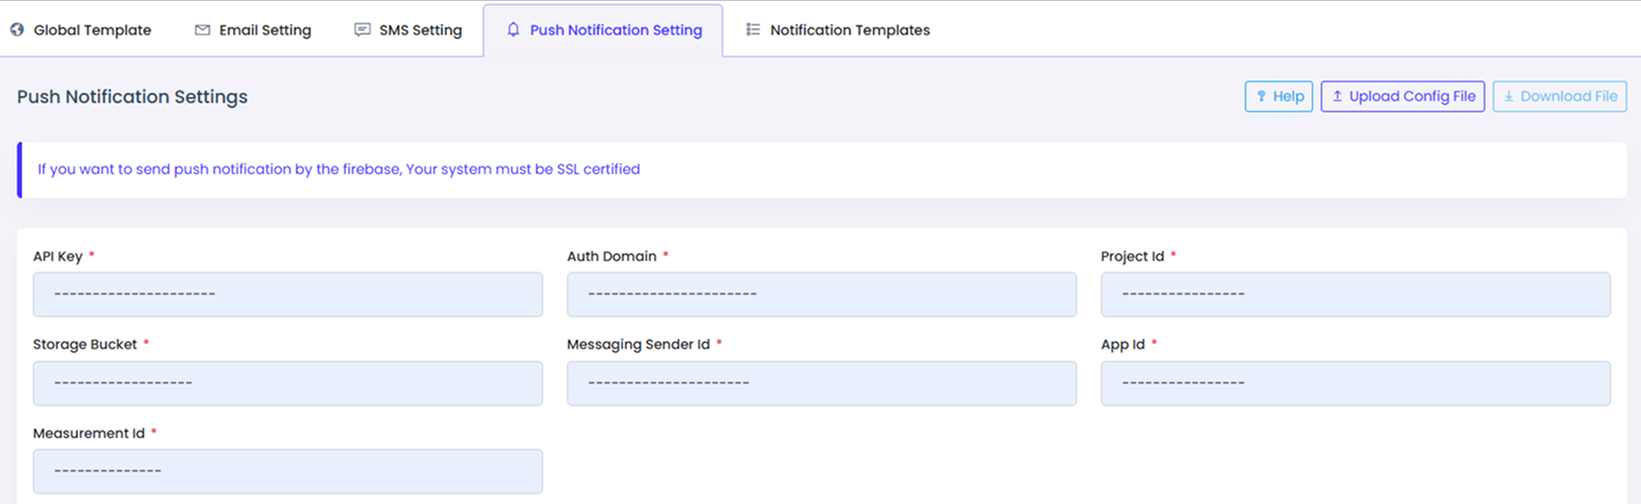This screenshot has height=504, width=1641.
Task: Click into the App Id field
Action: tap(1356, 383)
